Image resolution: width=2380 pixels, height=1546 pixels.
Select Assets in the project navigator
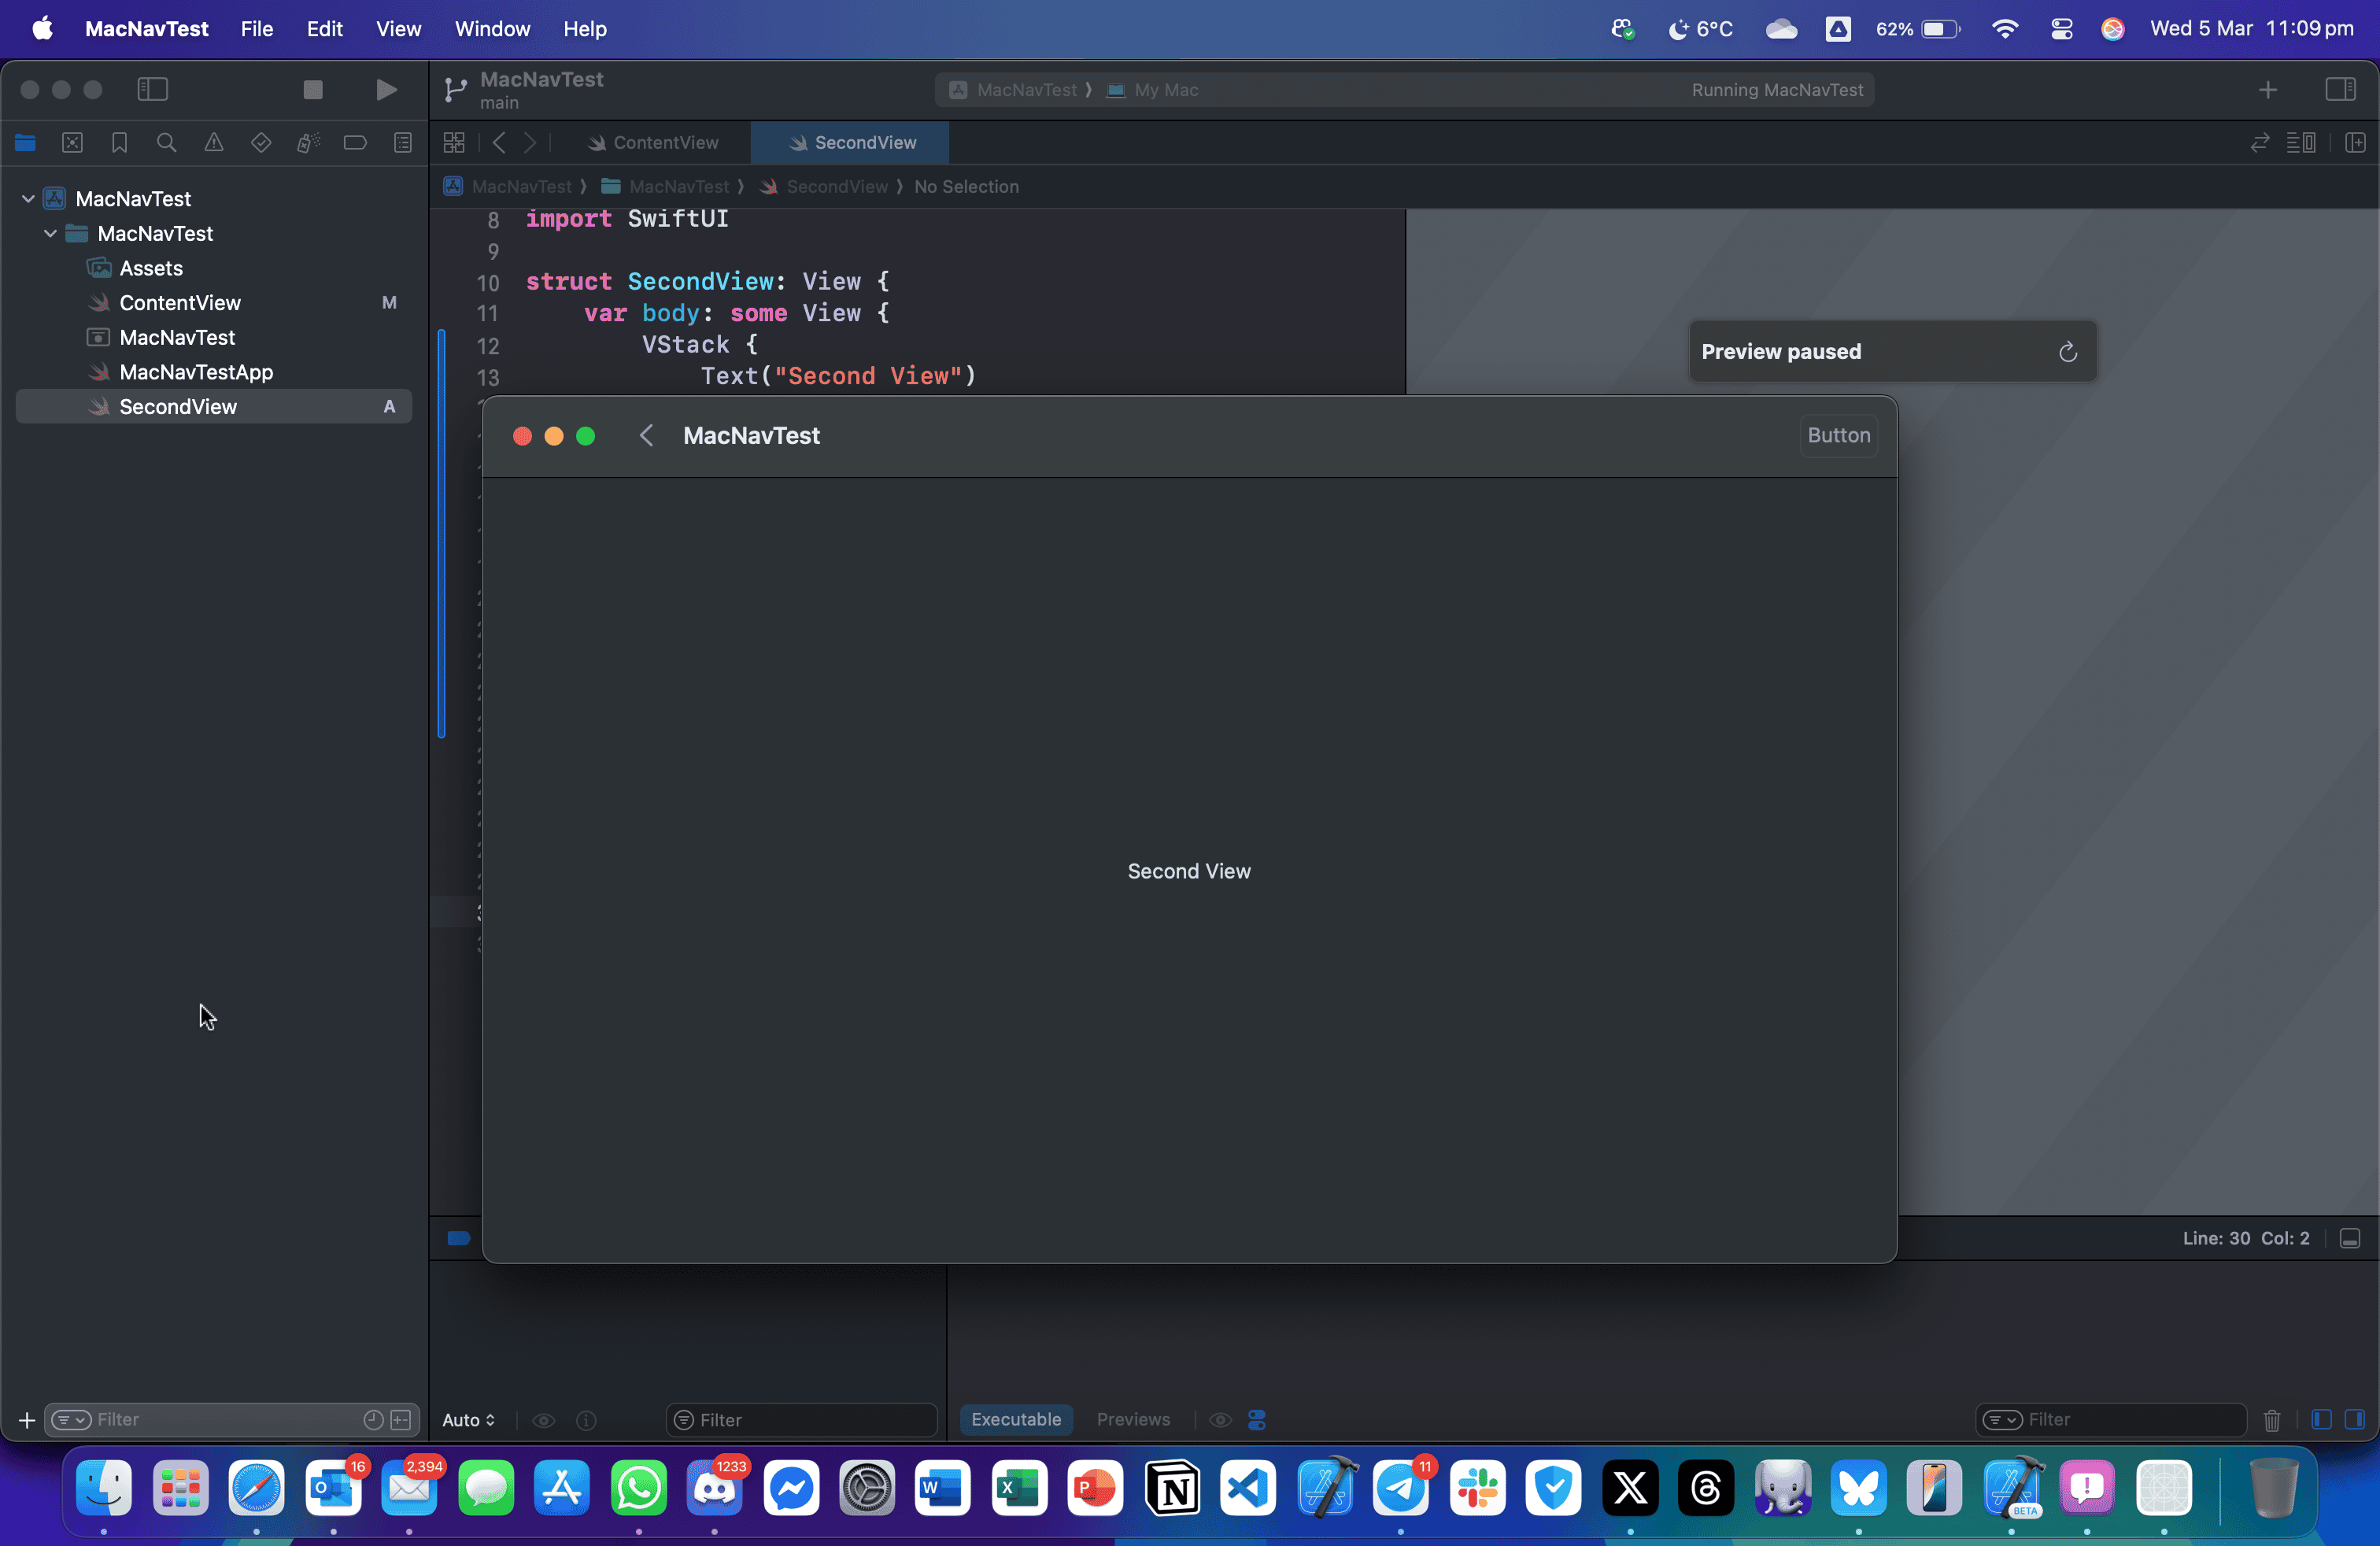point(214,268)
